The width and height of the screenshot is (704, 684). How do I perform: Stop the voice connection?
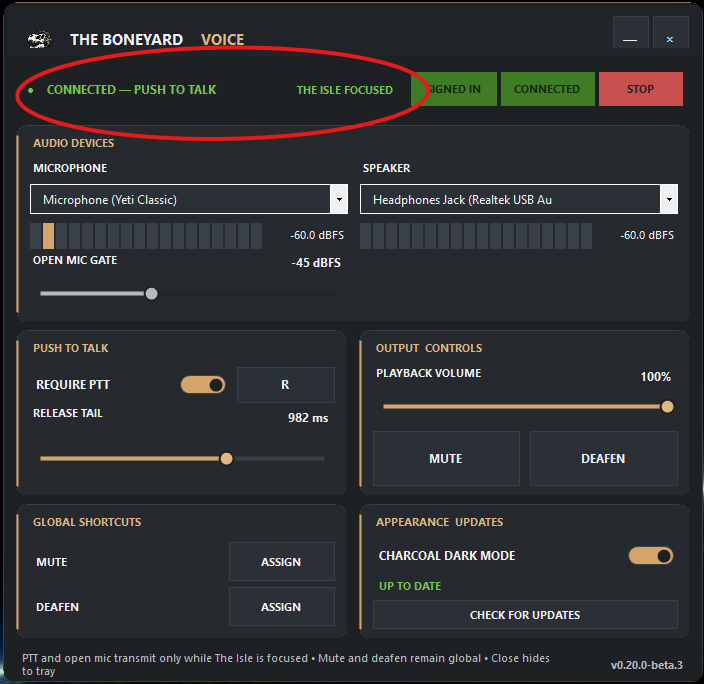641,89
